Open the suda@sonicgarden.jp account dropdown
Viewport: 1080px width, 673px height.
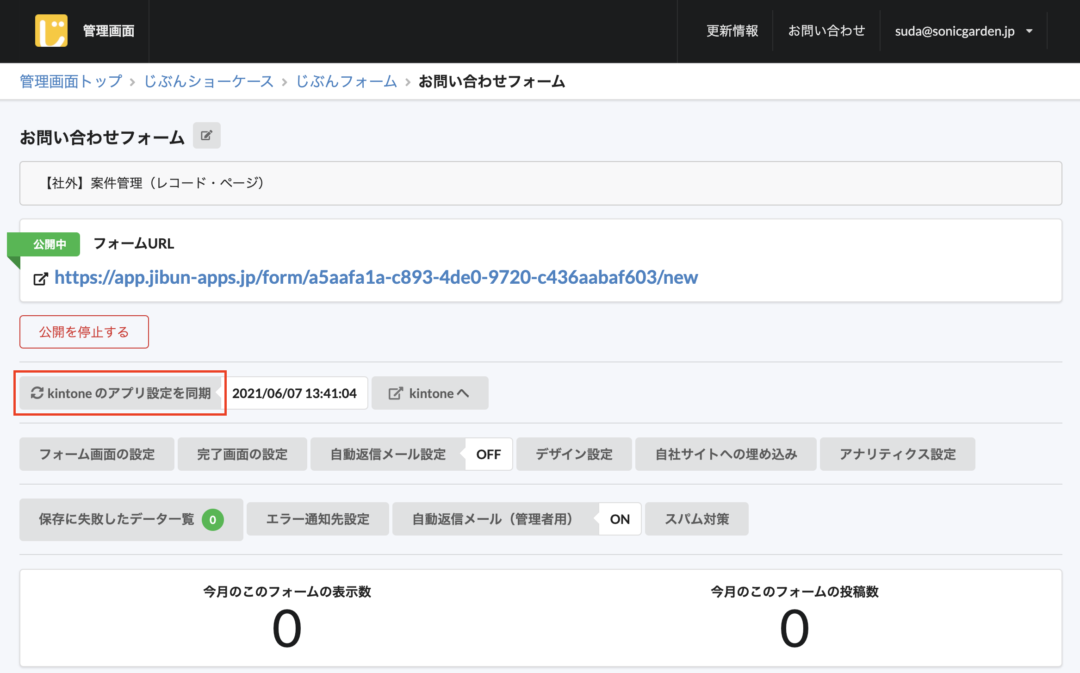pyautogui.click(x=962, y=31)
